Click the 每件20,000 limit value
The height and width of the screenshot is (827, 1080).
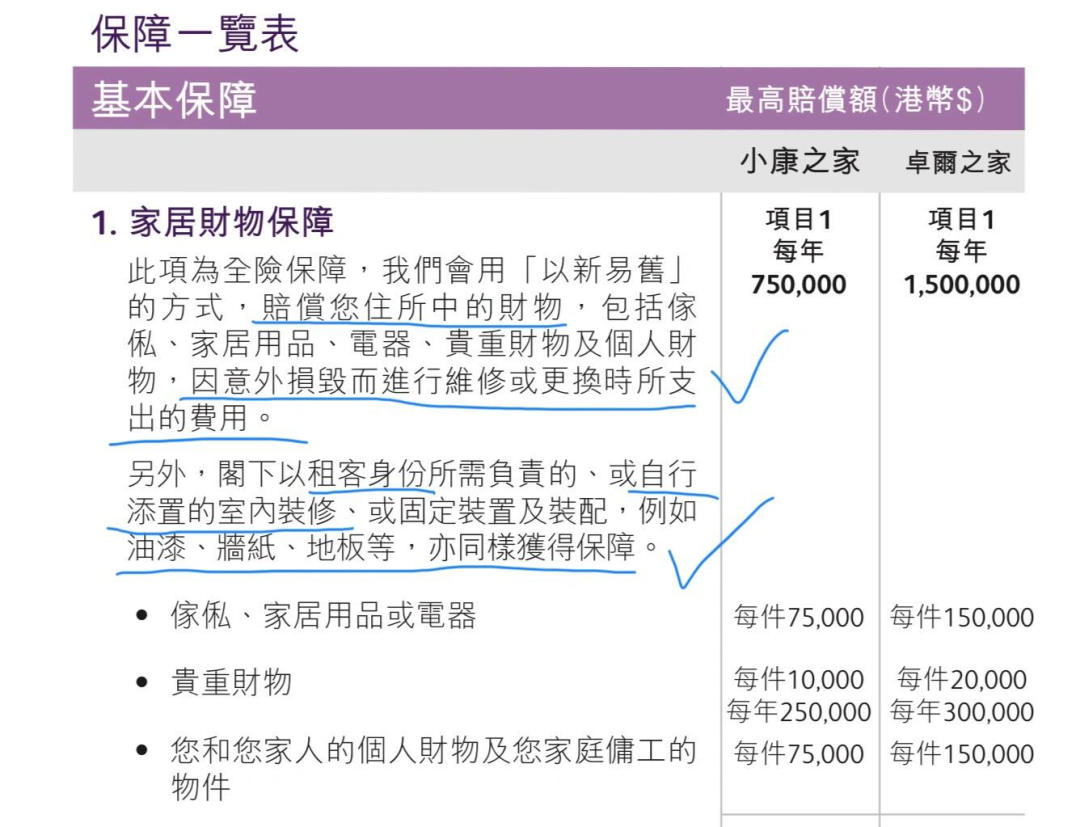click(961, 680)
